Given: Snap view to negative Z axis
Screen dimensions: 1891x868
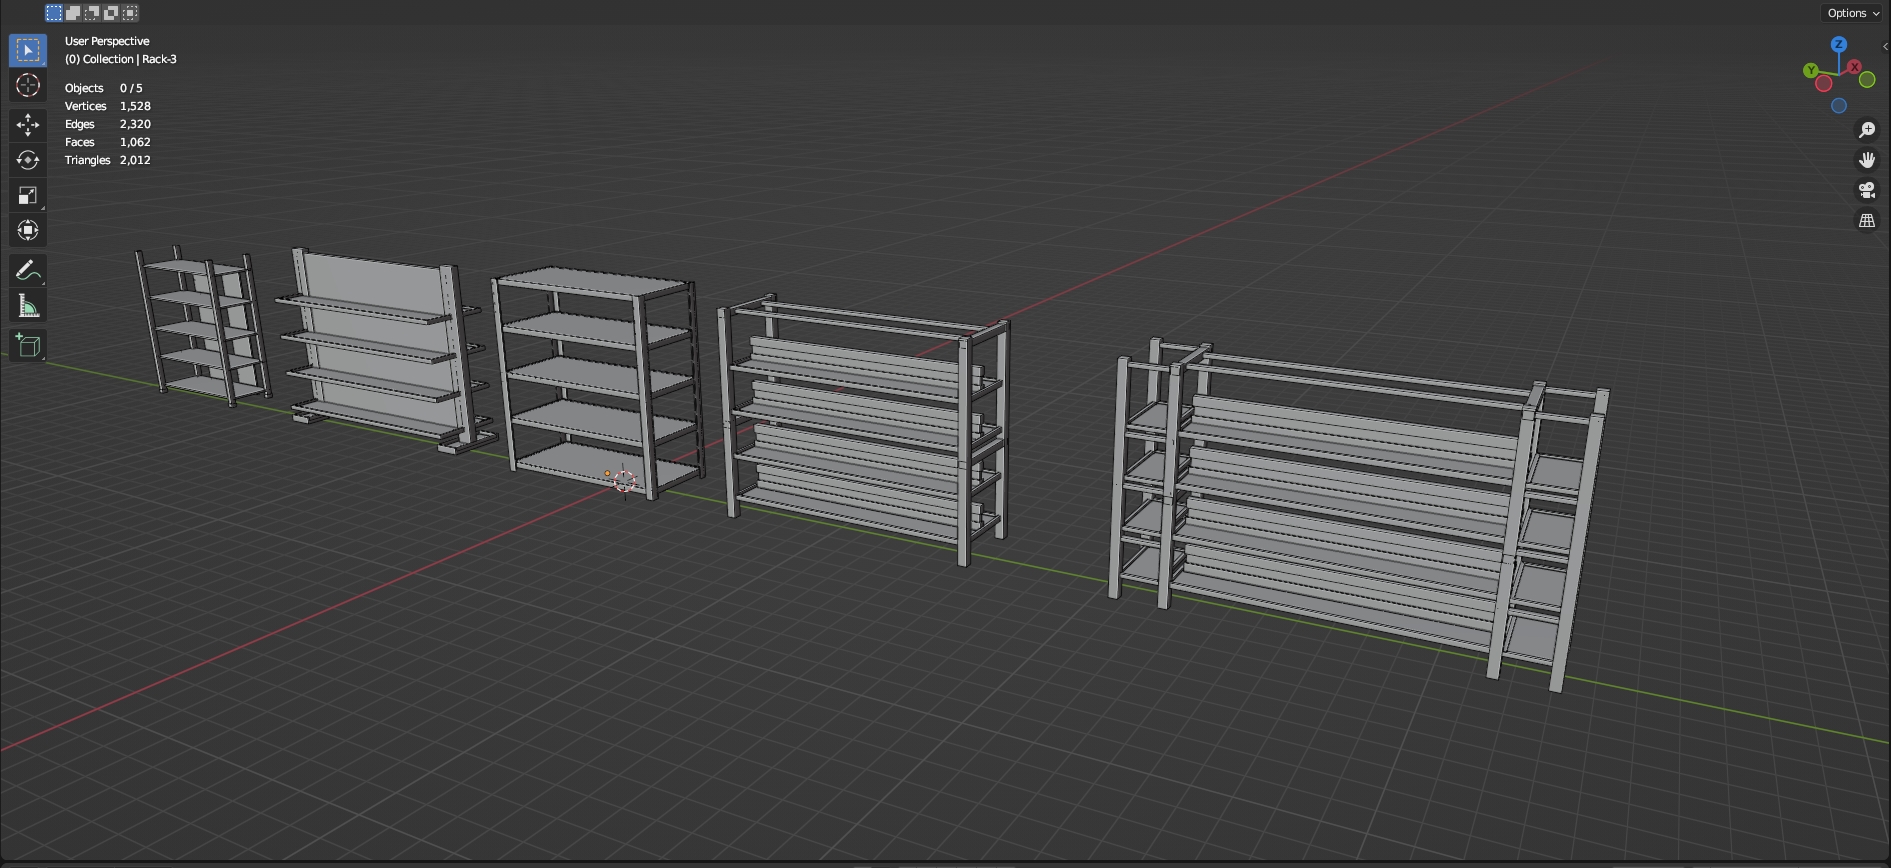Looking at the screenshot, I should [1839, 106].
